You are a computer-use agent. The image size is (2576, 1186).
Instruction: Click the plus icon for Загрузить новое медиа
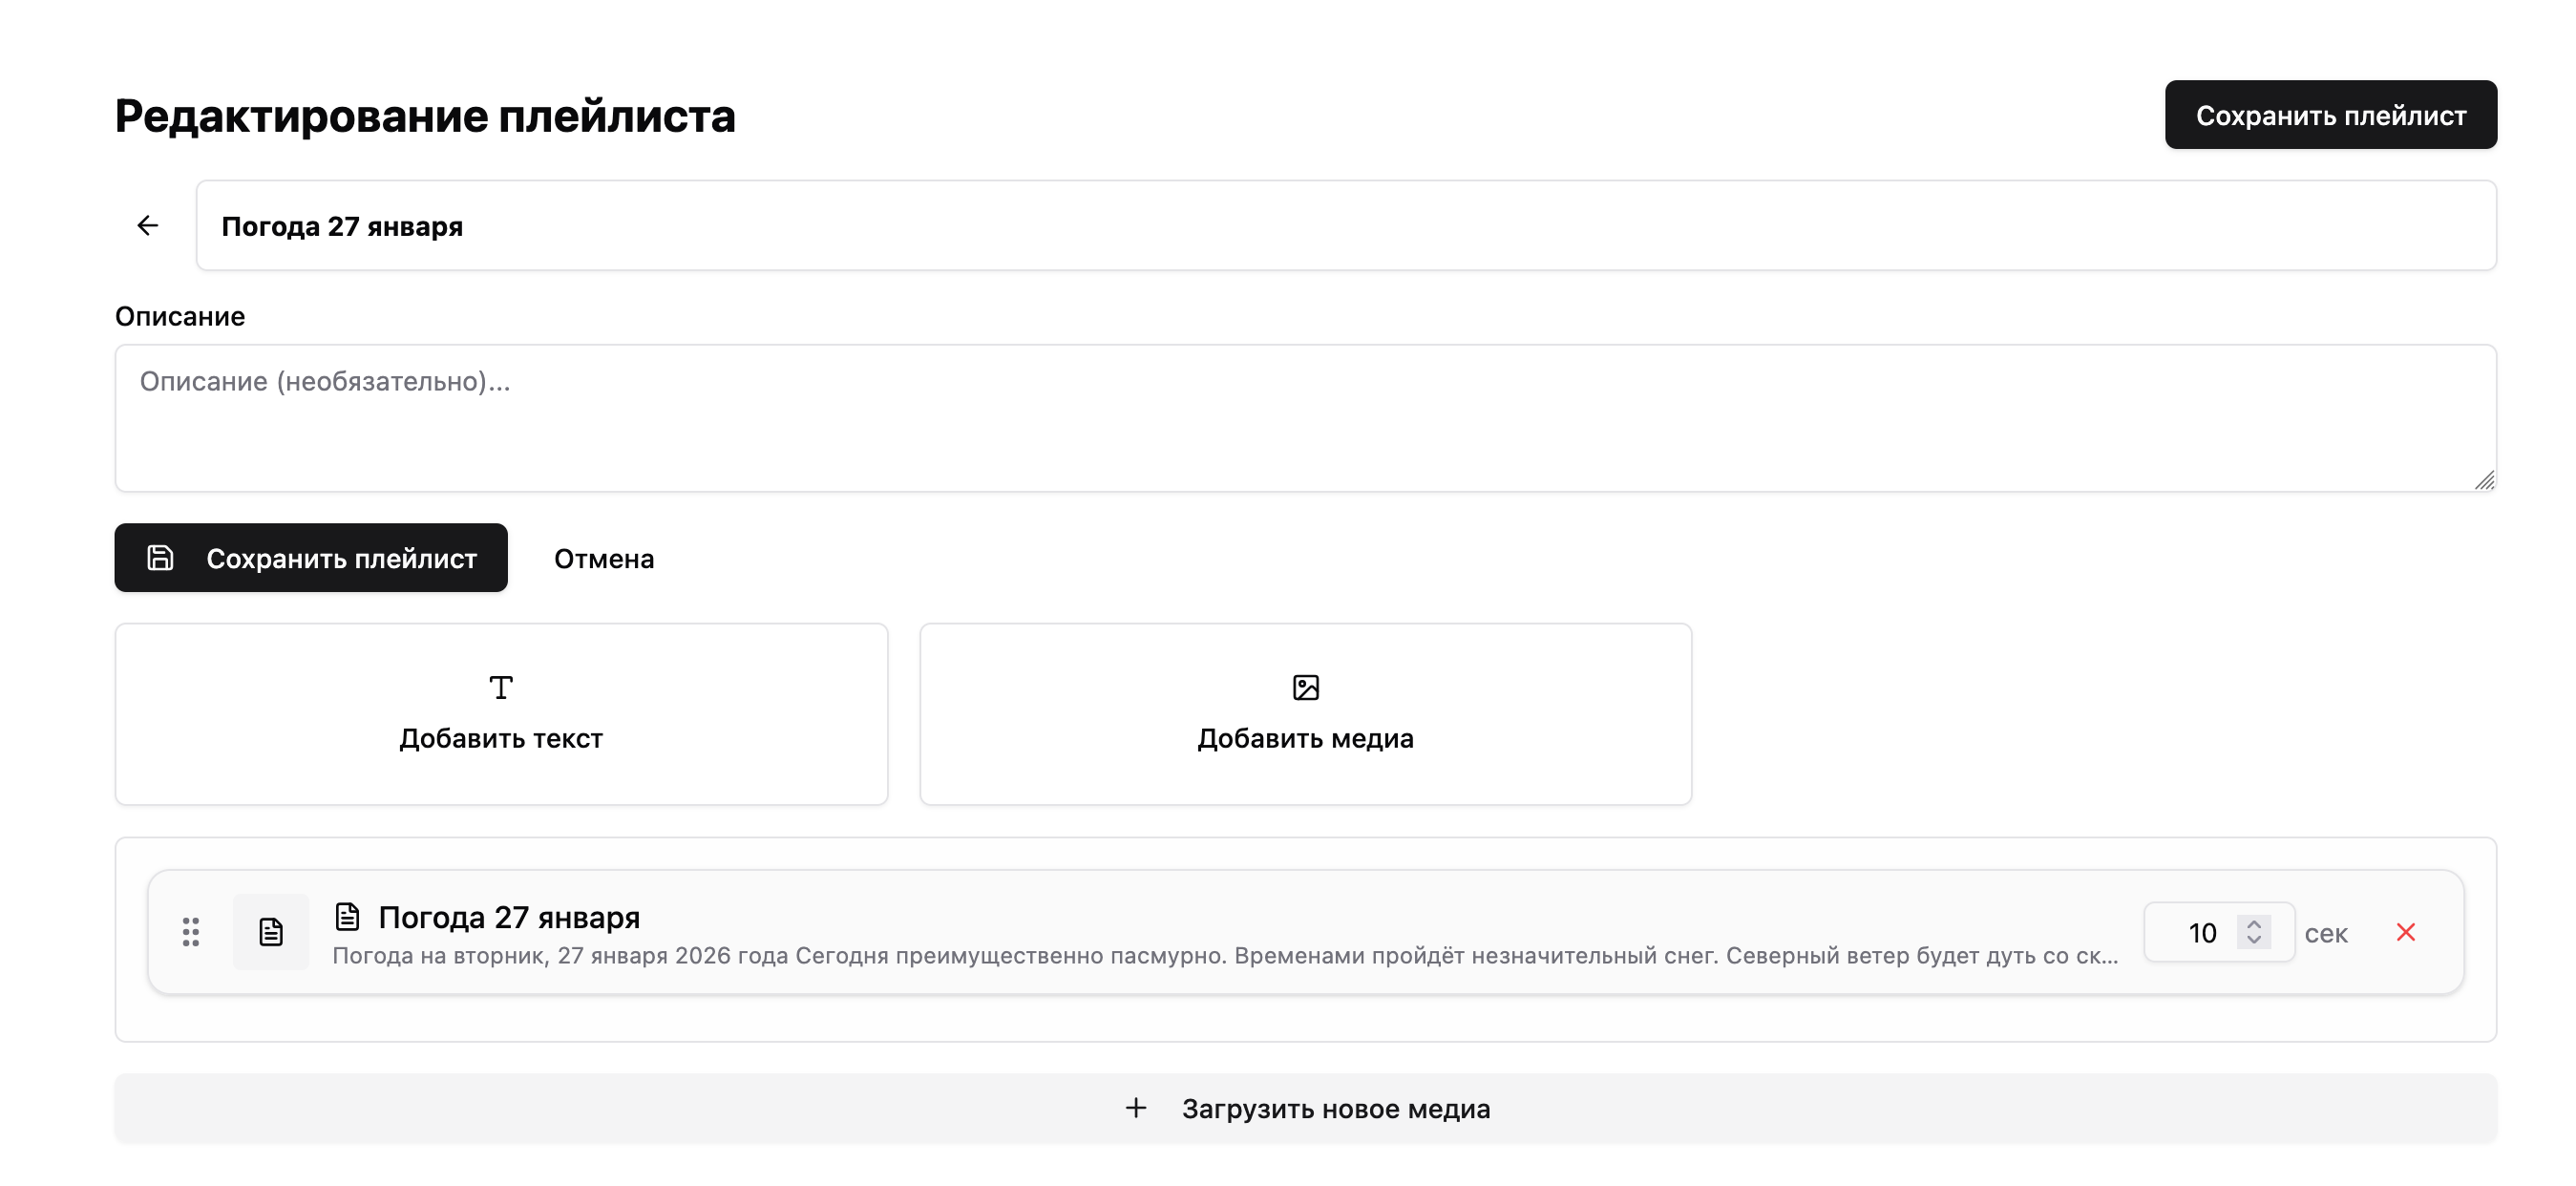(x=1136, y=1108)
